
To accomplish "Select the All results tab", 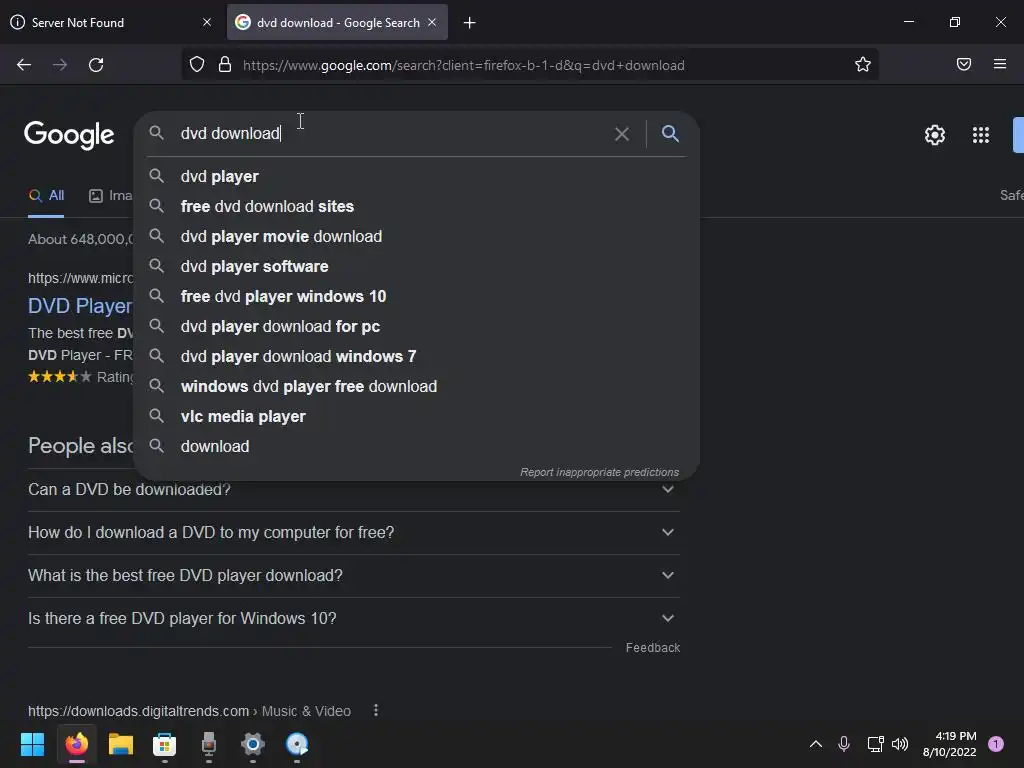I will (46, 195).
